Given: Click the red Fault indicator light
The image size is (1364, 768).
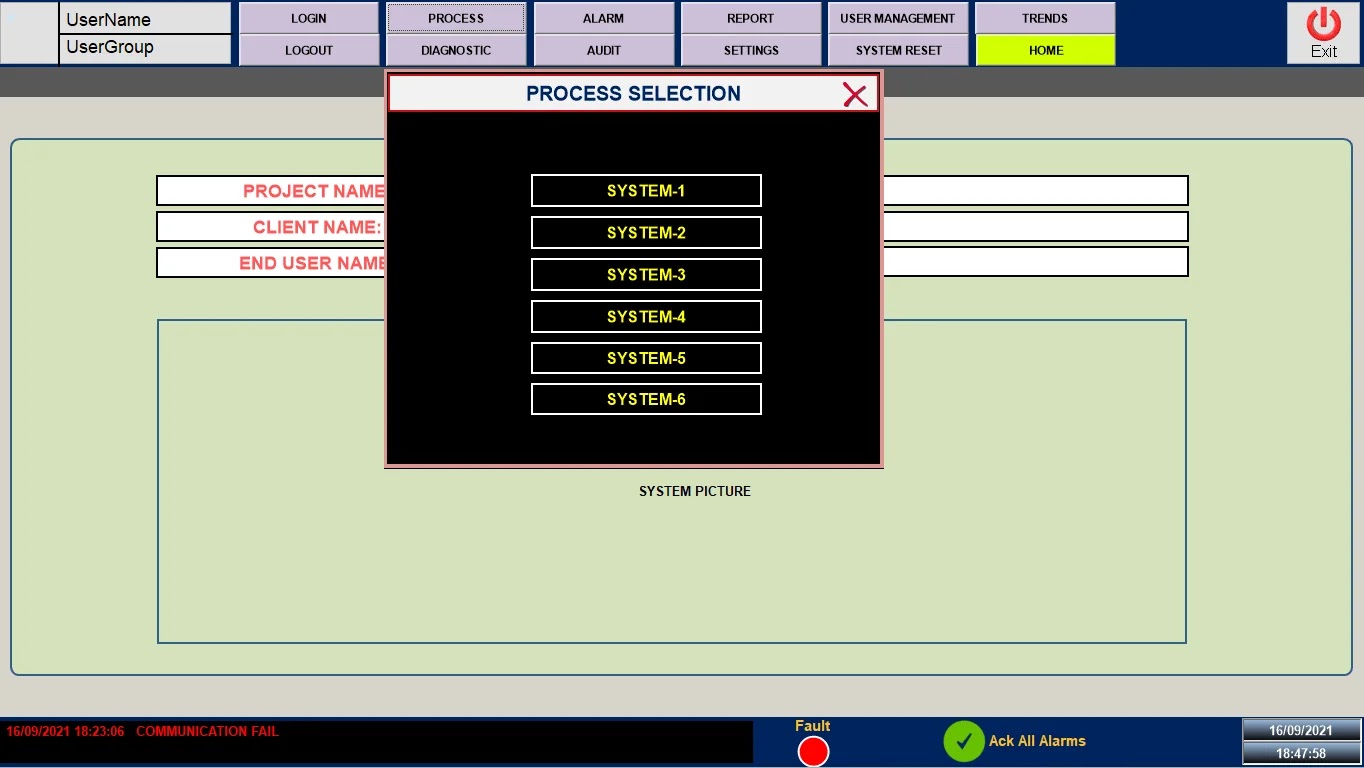Looking at the screenshot, I should [x=813, y=751].
